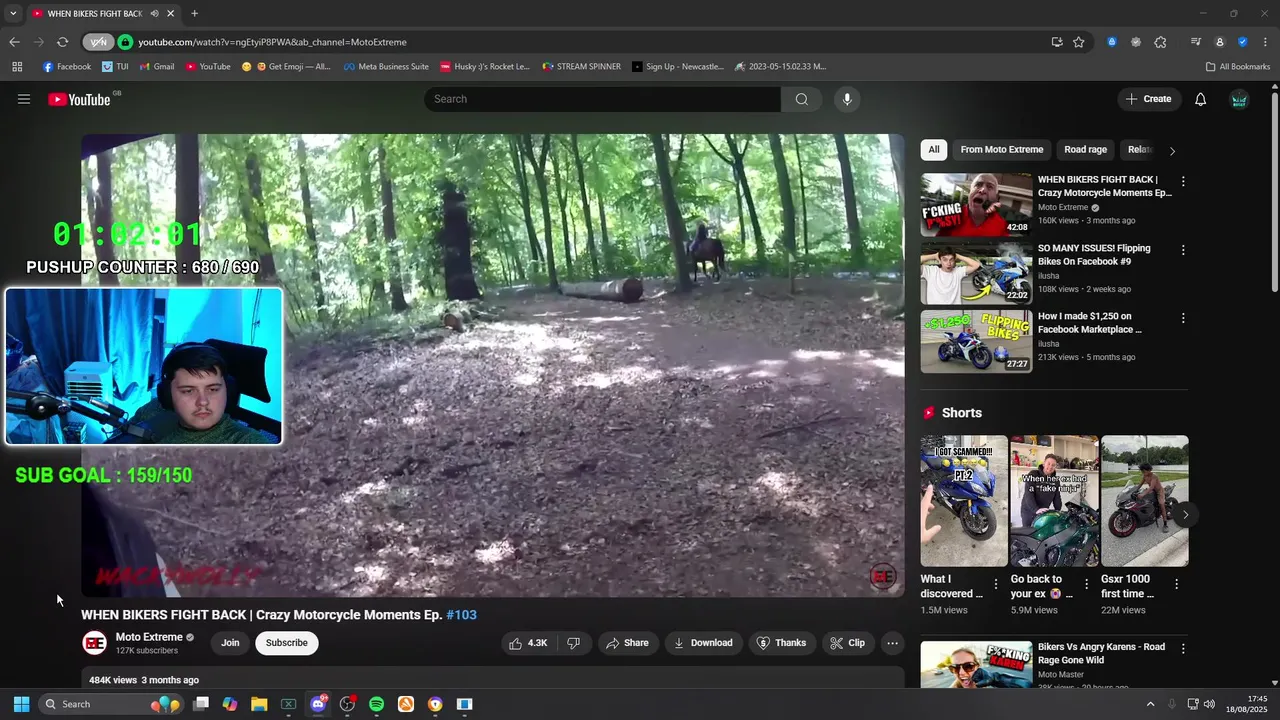Click the video player to pause
Screen dimensions: 1280x720
[x=492, y=365]
